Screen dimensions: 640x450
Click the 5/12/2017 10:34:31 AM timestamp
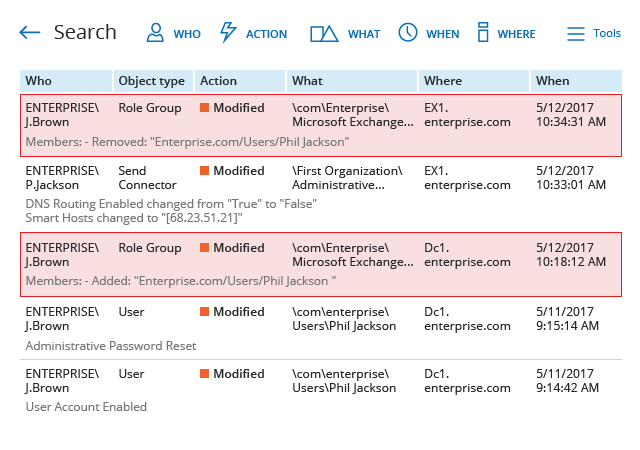[571, 115]
